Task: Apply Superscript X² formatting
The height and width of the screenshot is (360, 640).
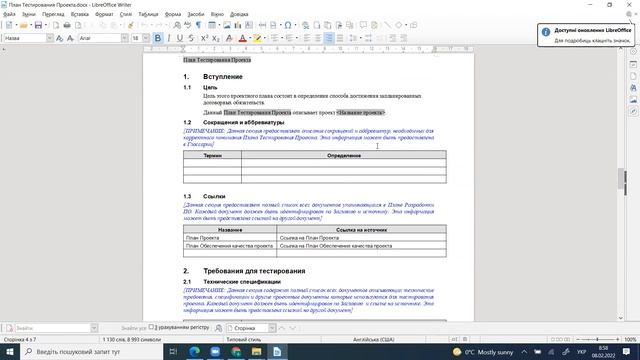Action: (204, 38)
